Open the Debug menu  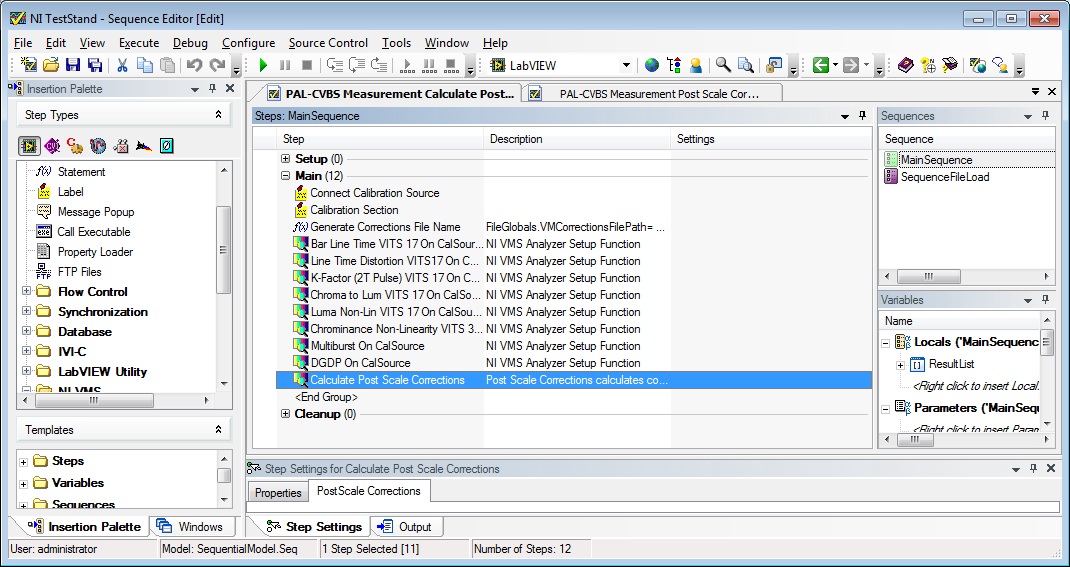(190, 43)
